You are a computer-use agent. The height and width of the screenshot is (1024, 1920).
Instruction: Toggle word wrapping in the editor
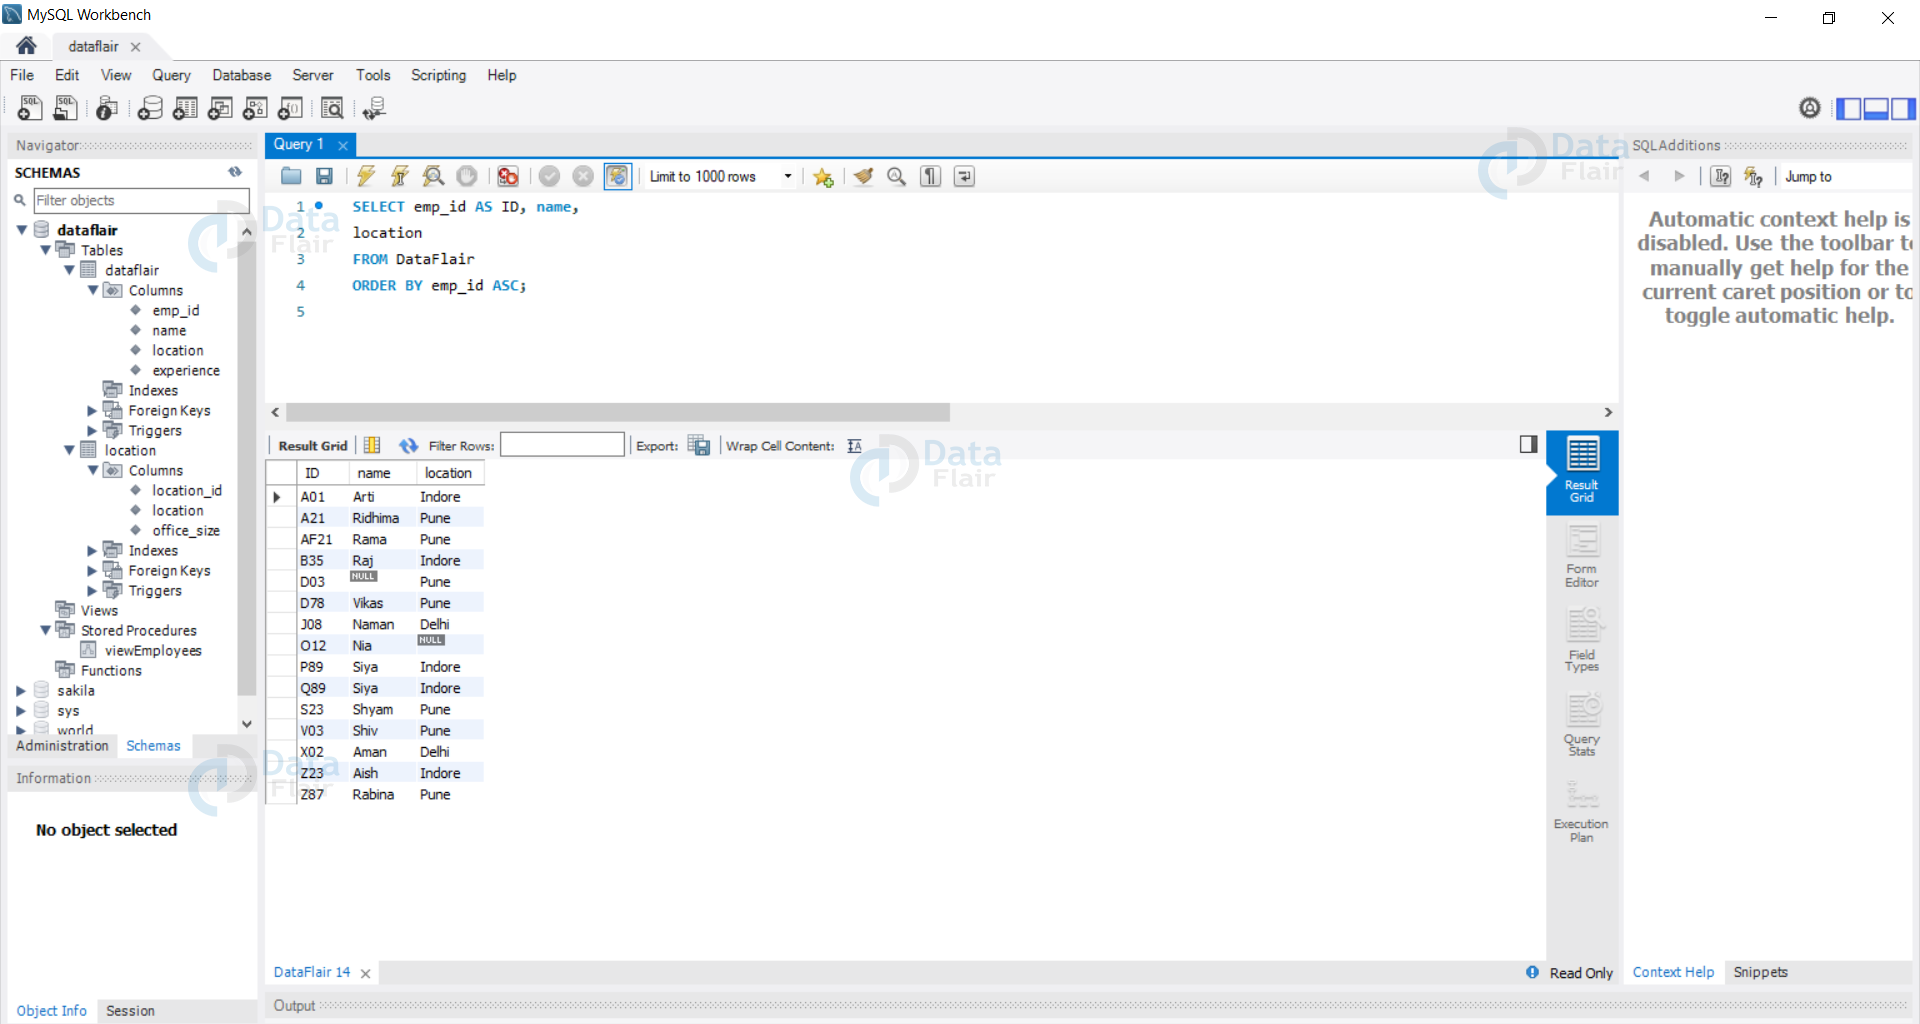(964, 176)
